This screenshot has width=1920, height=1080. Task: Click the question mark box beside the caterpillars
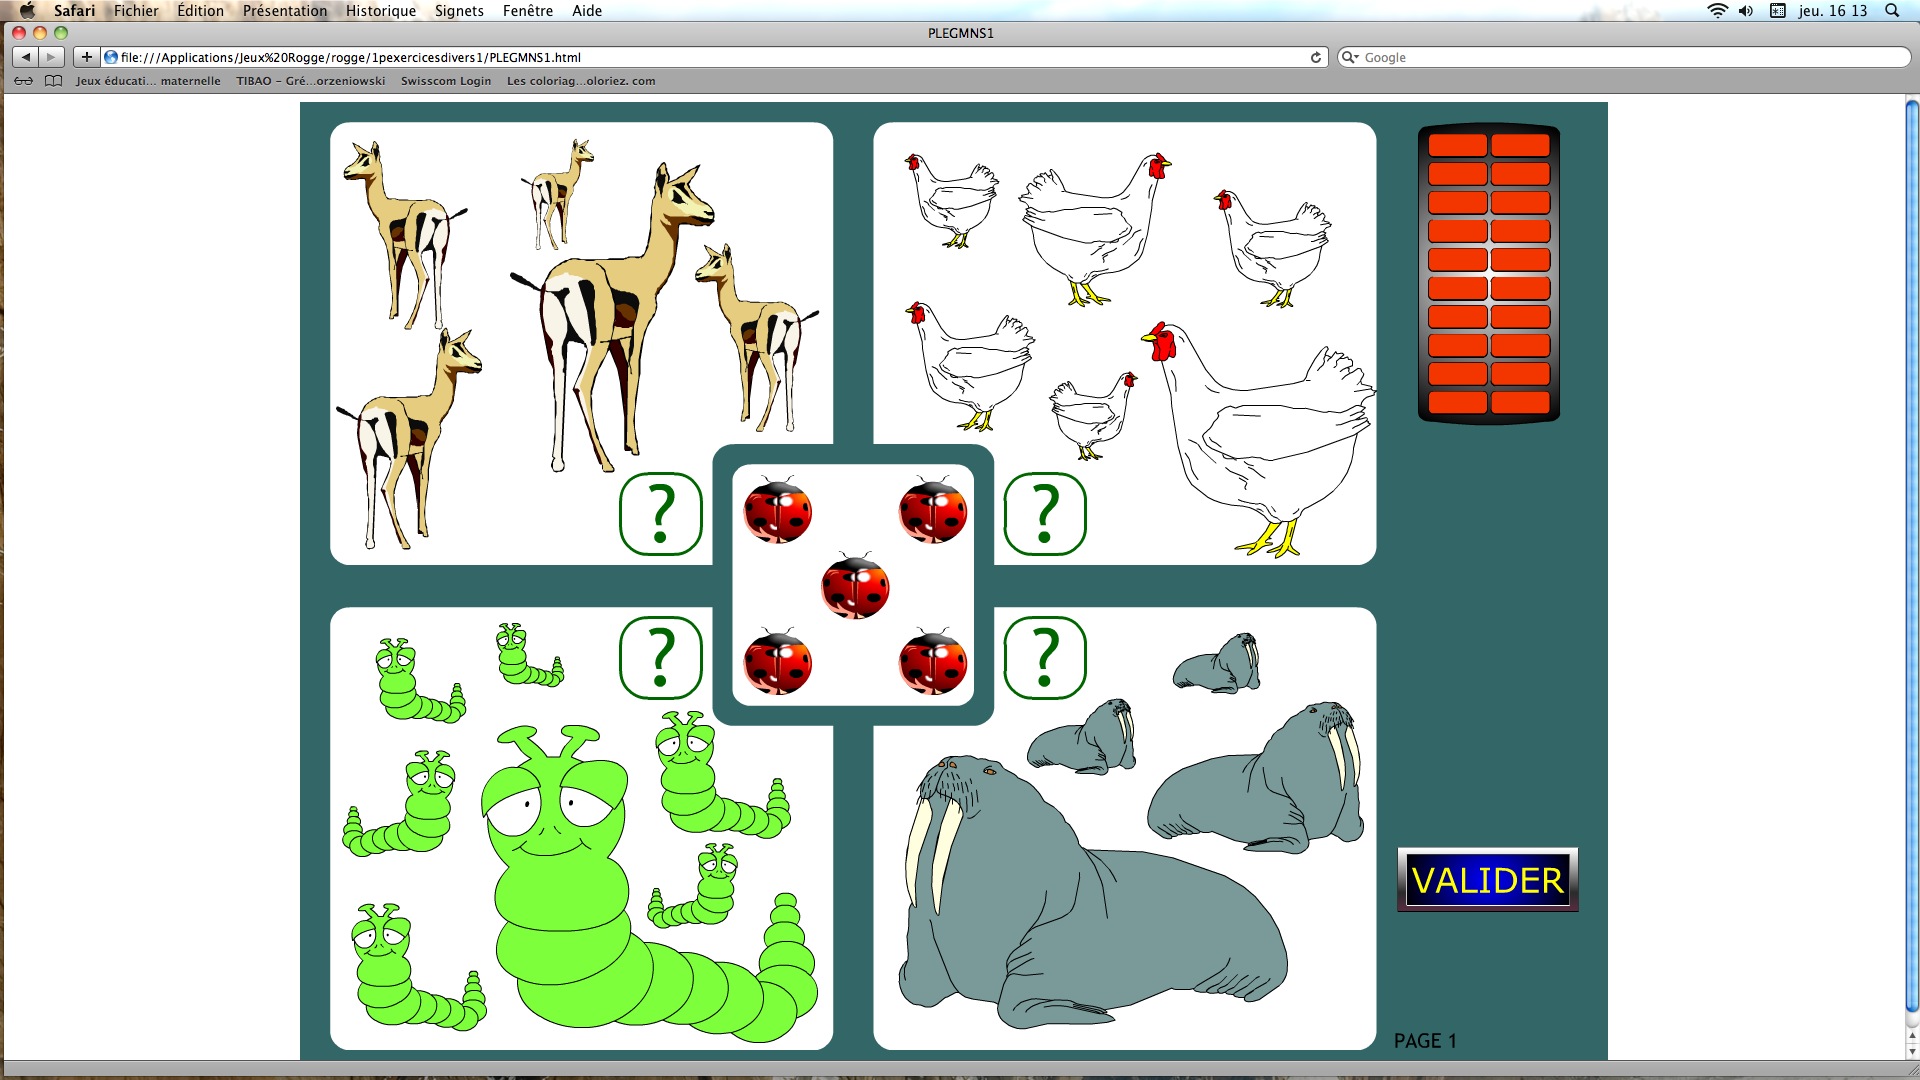(x=660, y=658)
